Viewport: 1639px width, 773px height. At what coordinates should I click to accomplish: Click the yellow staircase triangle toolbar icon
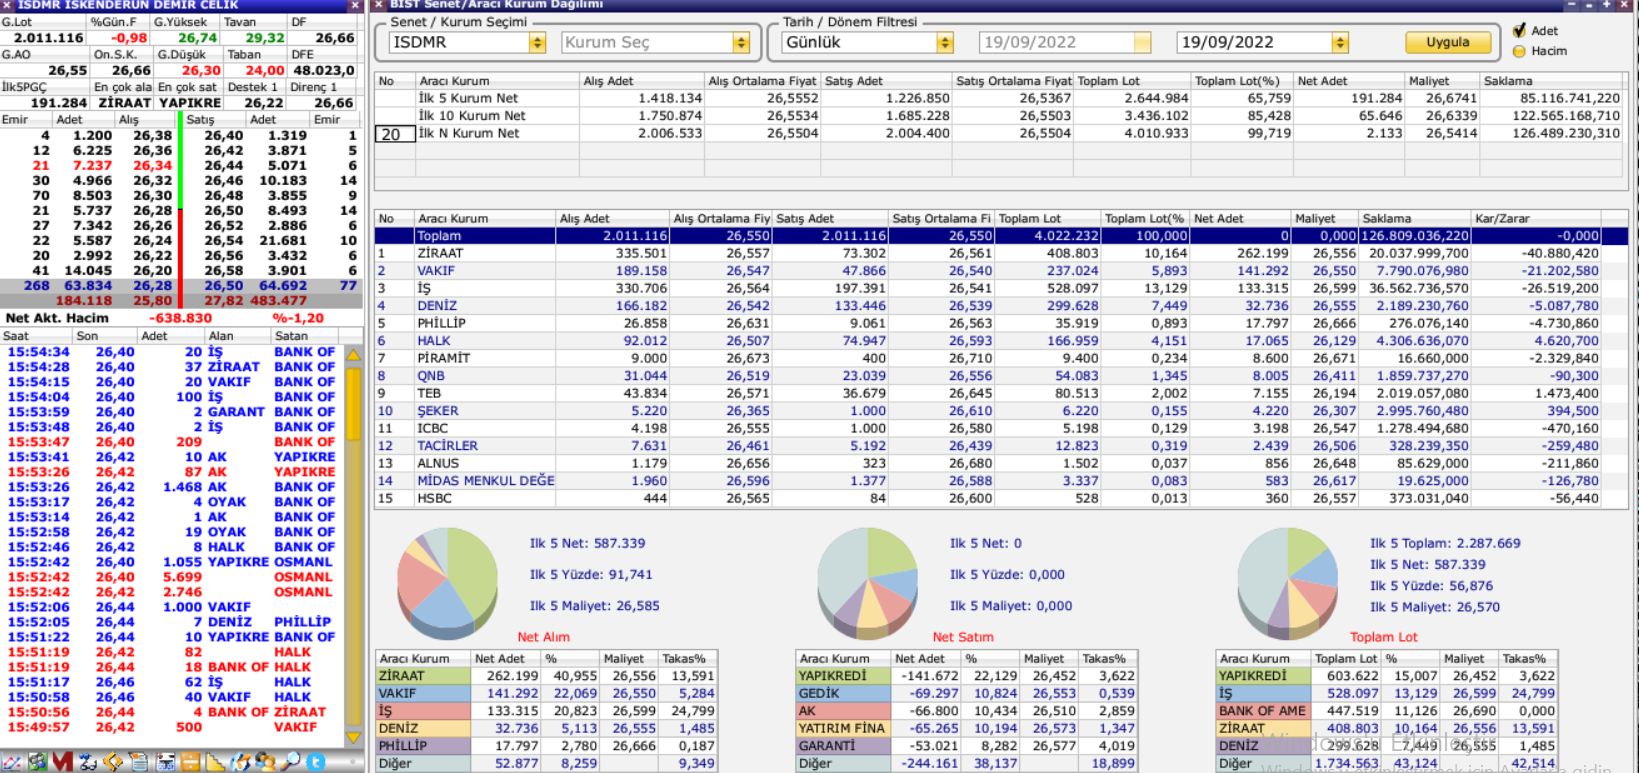(215, 762)
